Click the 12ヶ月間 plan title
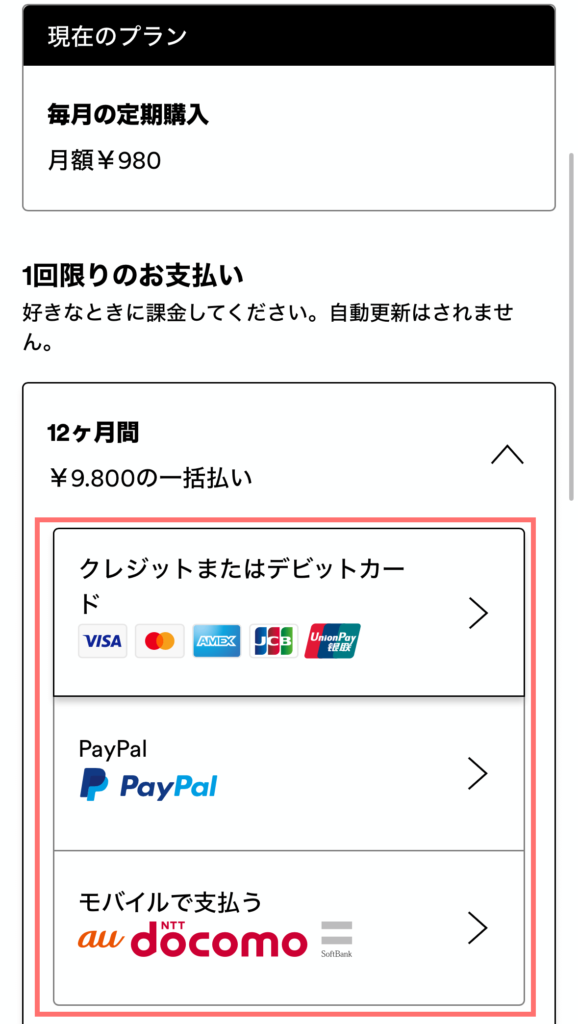 (x=93, y=433)
